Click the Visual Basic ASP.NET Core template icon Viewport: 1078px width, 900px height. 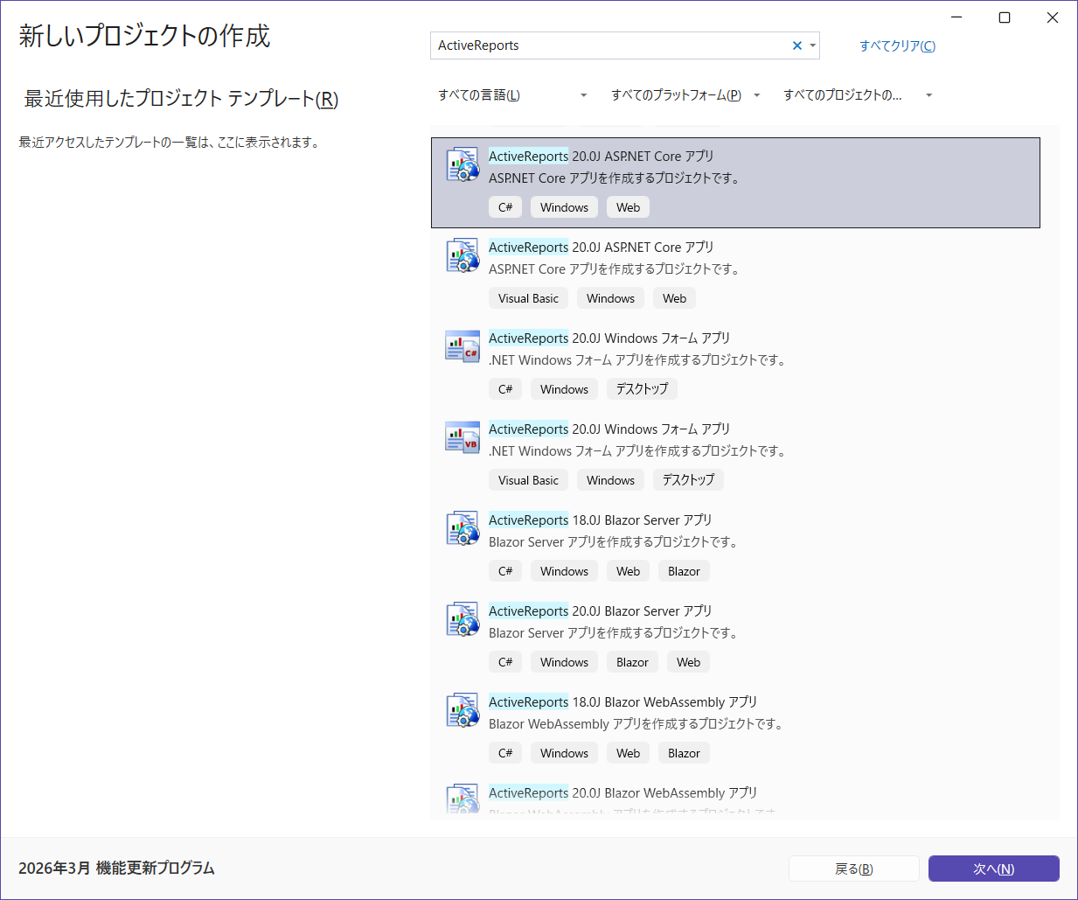[x=462, y=255]
